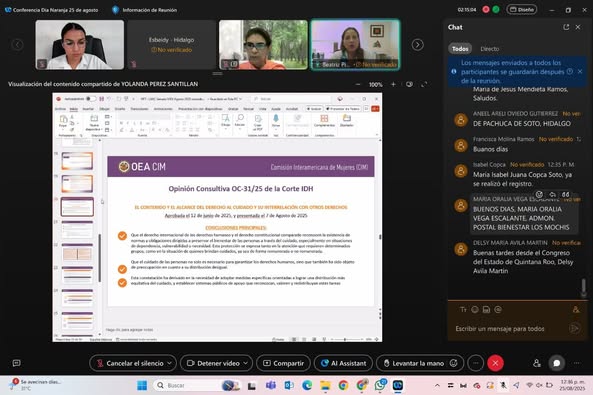Click the chat message input field
Viewport: 593px width, 395px height.
(x=511, y=328)
